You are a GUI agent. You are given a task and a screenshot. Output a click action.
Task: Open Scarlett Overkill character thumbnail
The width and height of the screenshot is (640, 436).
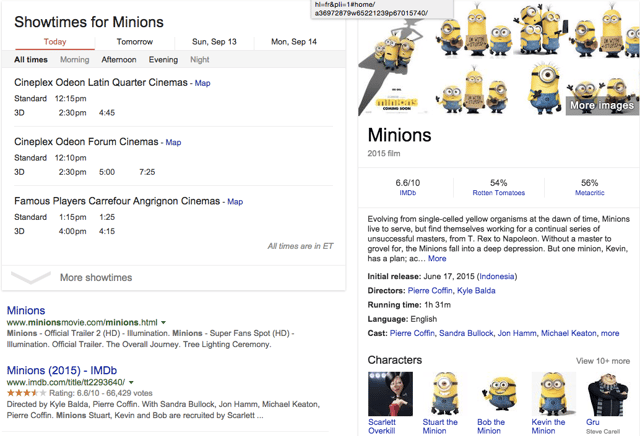tap(390, 393)
